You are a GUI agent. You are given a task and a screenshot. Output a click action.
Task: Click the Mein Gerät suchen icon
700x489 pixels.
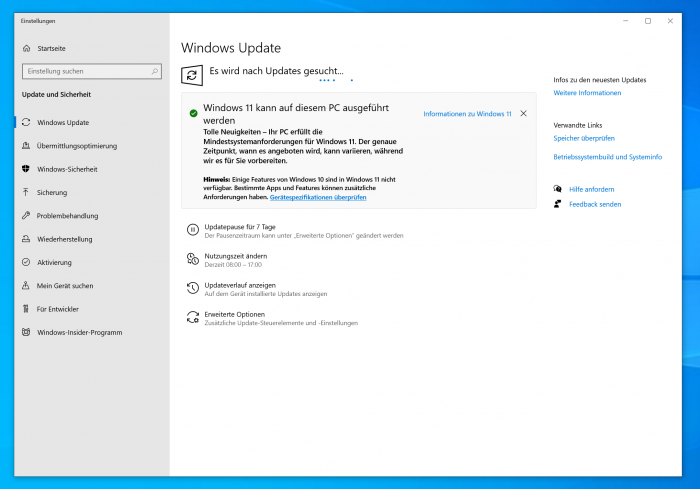click(26, 285)
